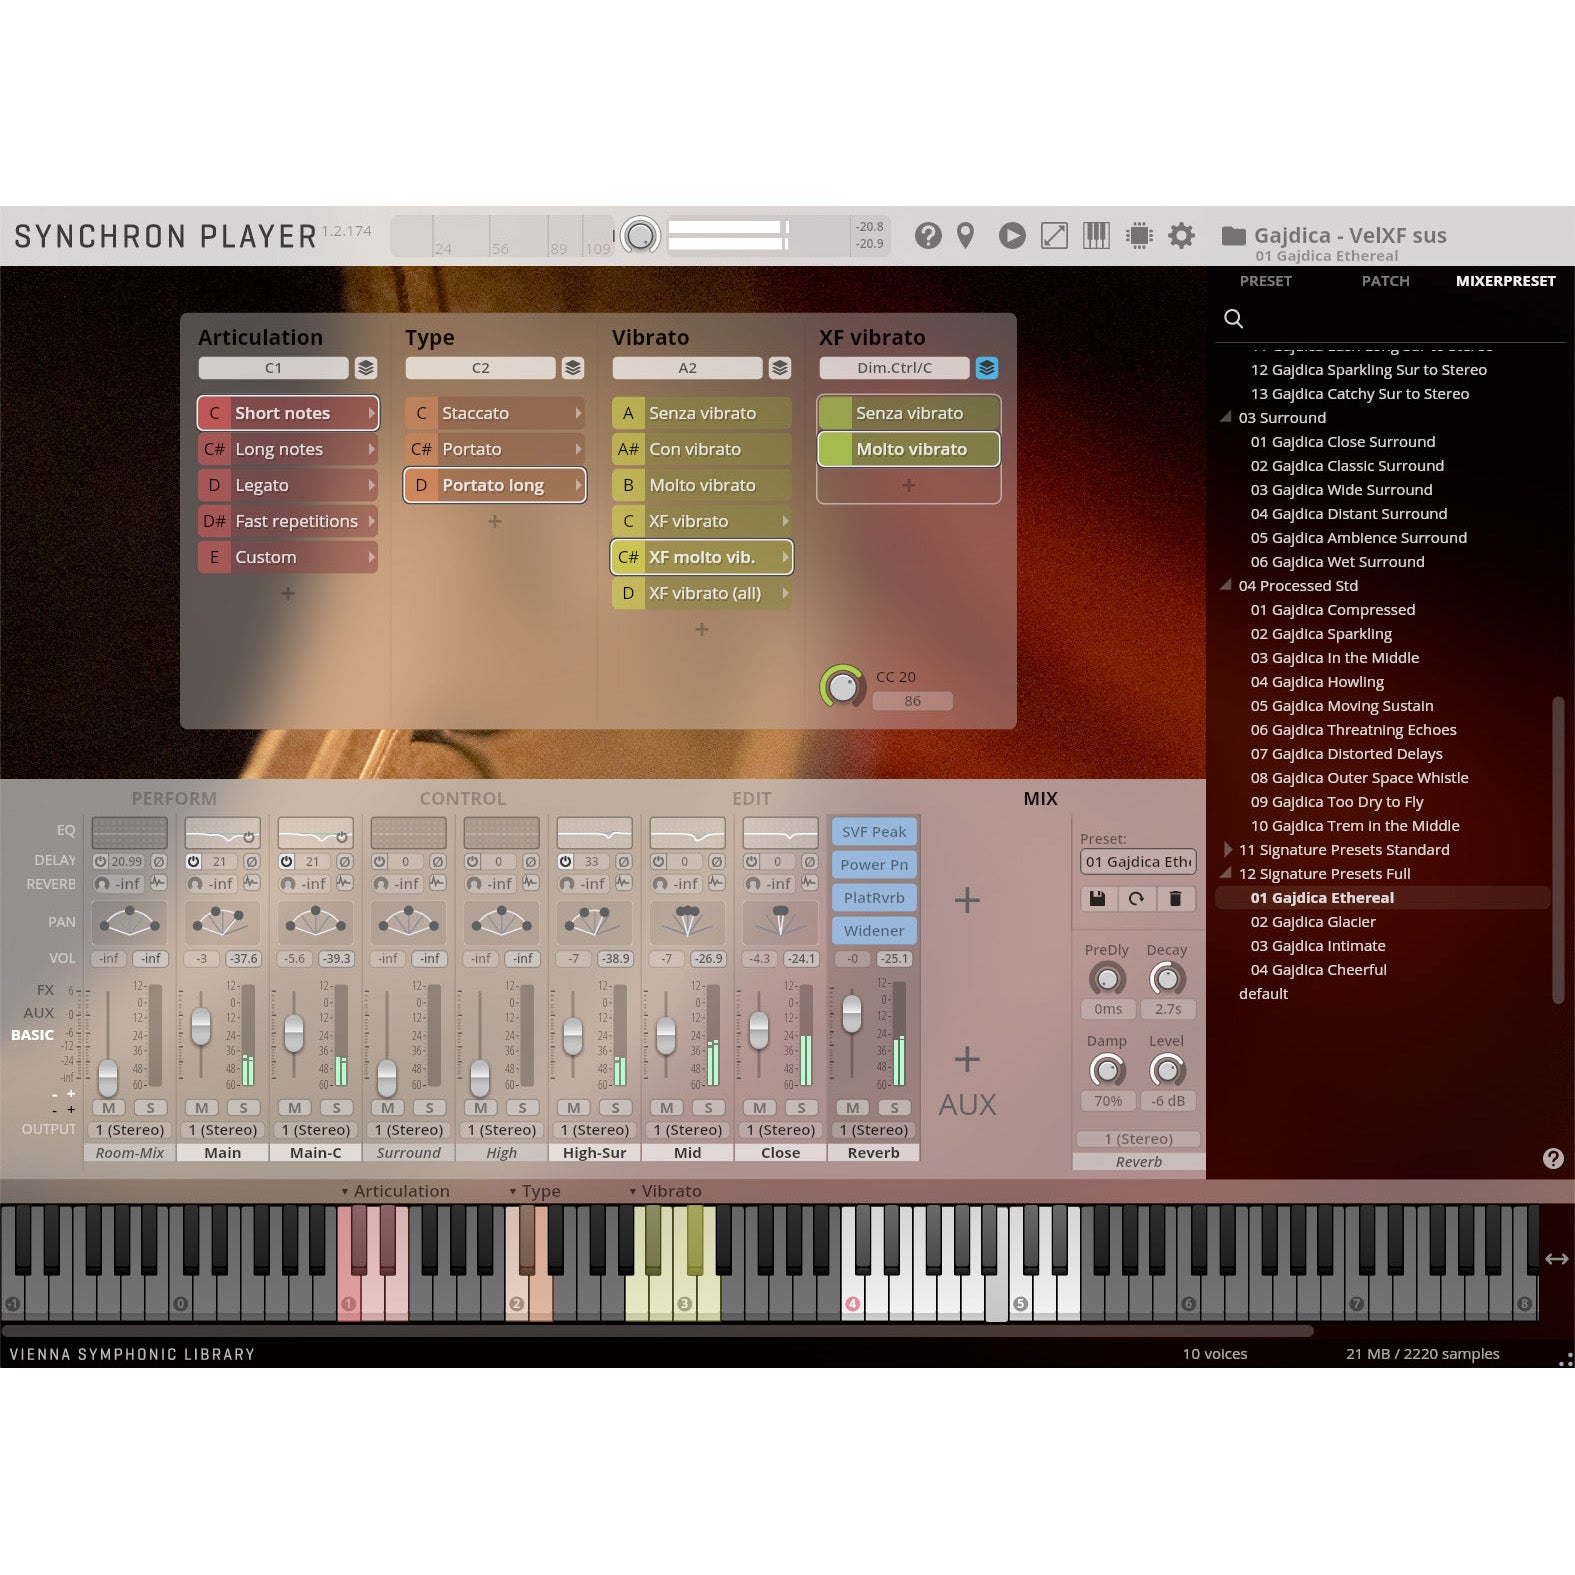The height and width of the screenshot is (1575, 1575).
Task: Click the save mixer preset floppy icon
Action: [x=1097, y=899]
